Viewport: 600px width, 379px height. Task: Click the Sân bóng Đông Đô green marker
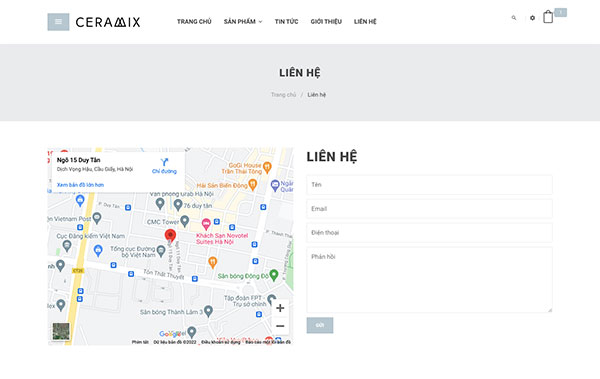(x=274, y=275)
